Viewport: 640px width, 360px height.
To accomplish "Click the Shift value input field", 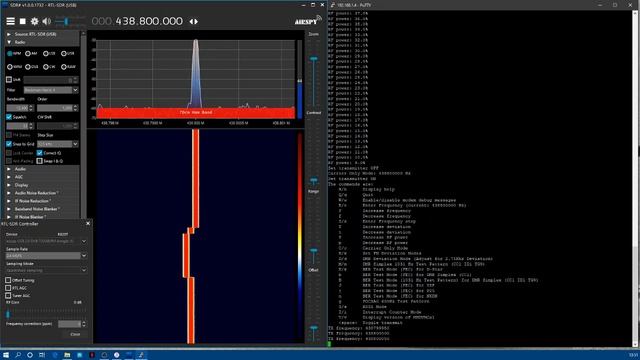I will tap(50, 80).
